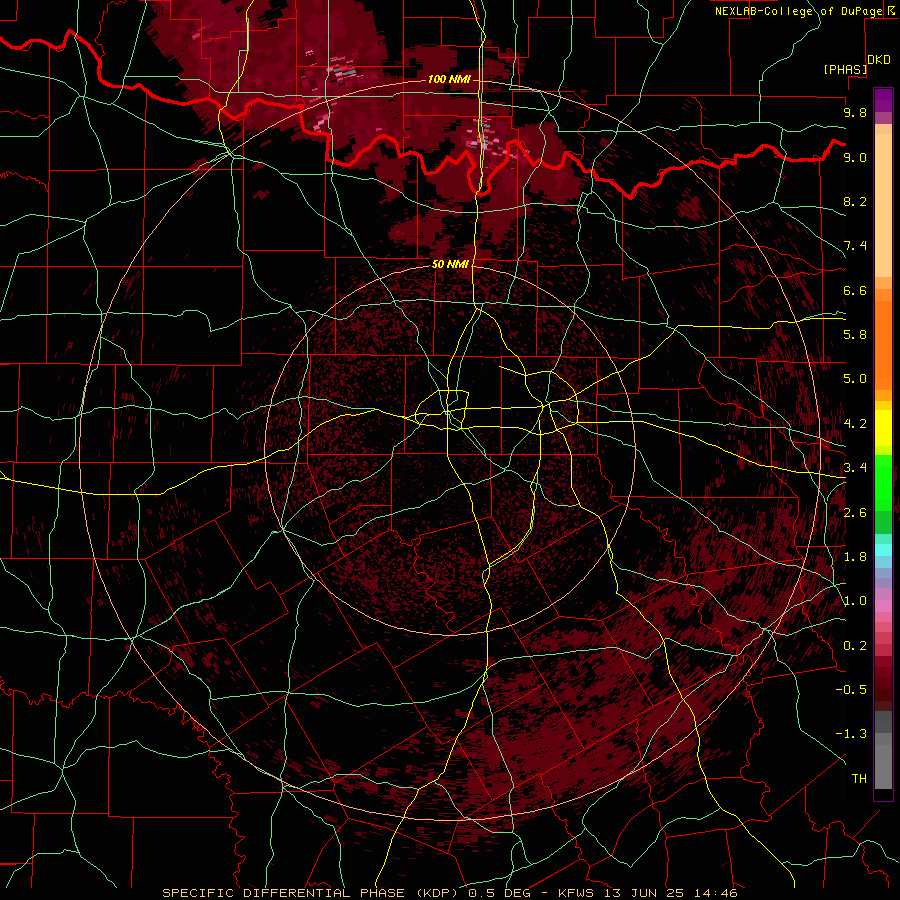Click the 6.6 scale value
Viewport: 900px width, 900px height.
(855, 290)
